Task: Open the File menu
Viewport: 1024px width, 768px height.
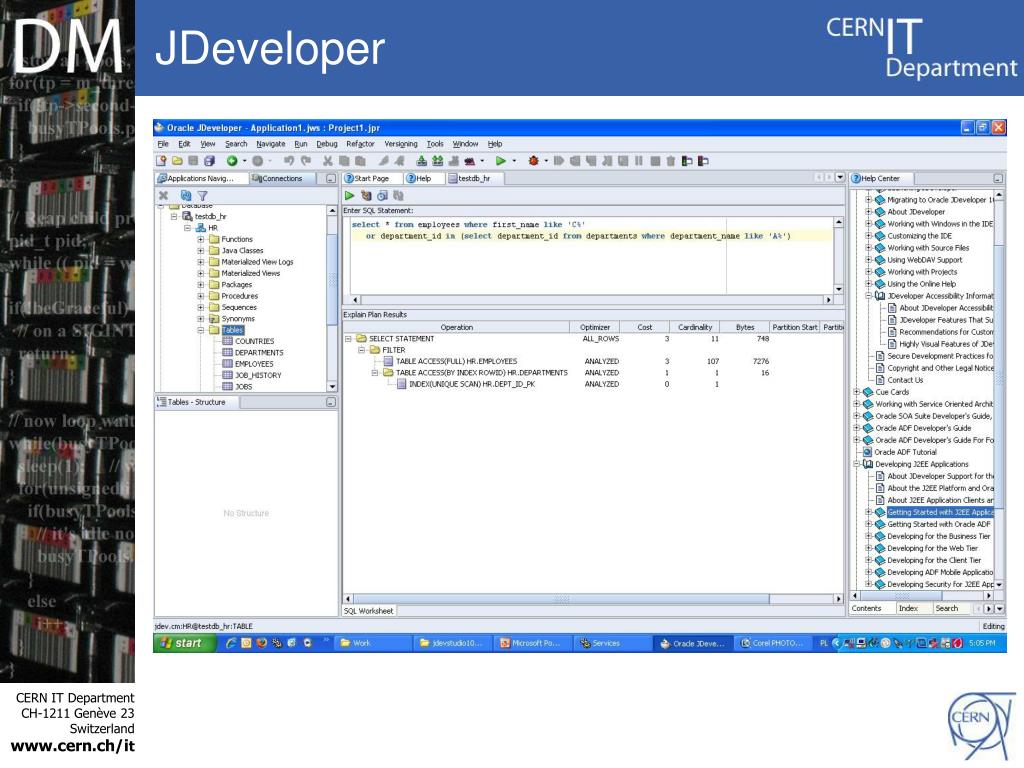Action: pos(163,144)
